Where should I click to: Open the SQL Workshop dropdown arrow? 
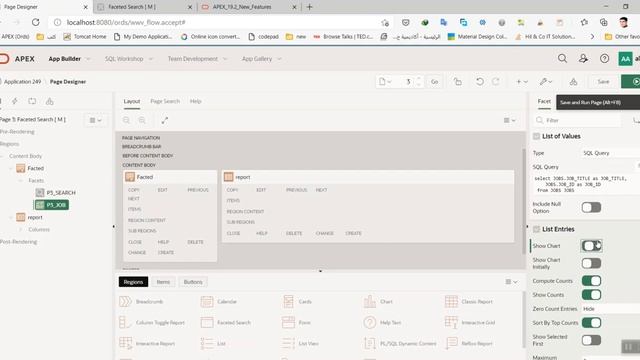tap(151, 59)
